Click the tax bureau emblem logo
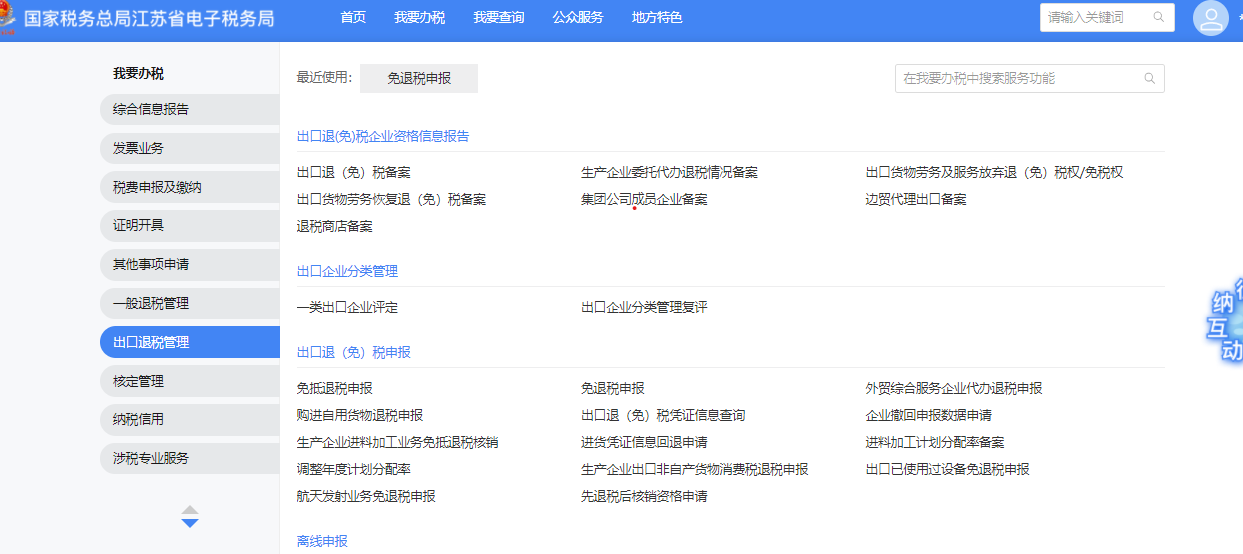Screen dimensions: 1243x554 [x=8, y=18]
